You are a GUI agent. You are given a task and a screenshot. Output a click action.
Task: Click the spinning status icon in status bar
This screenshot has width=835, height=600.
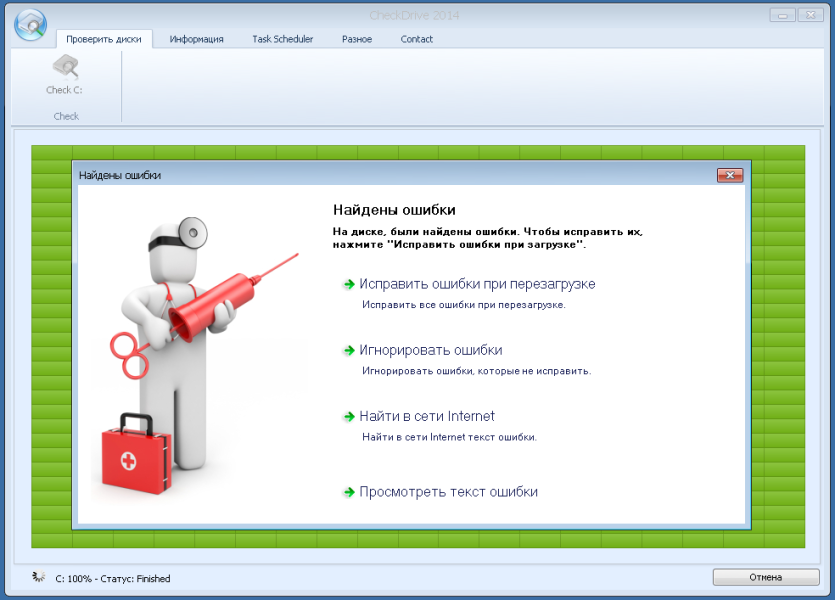pyautogui.click(x=38, y=577)
